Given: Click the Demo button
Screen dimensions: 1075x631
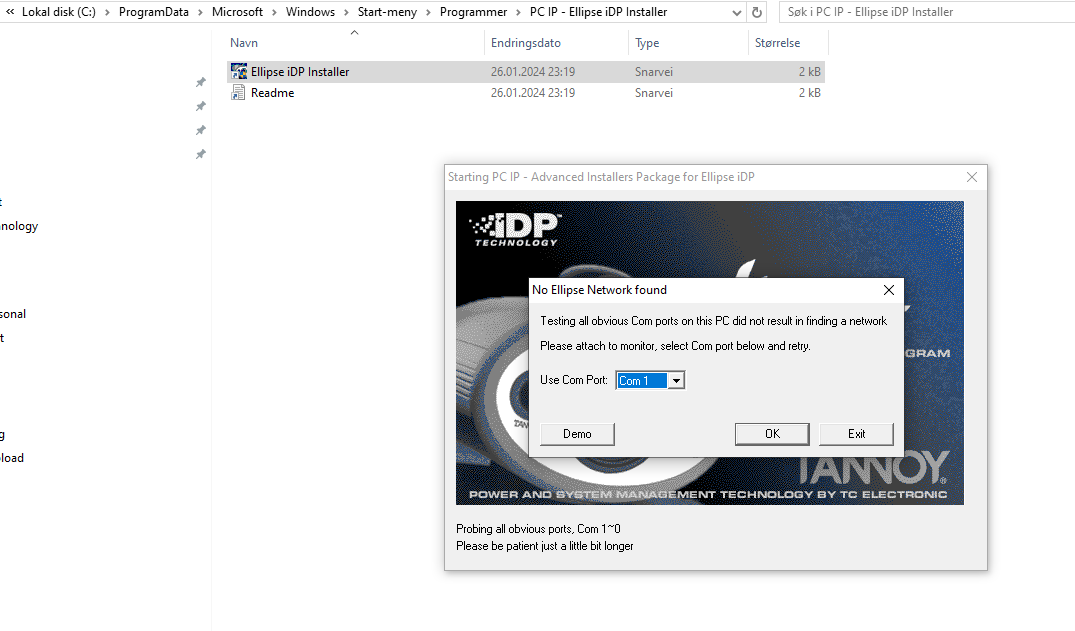Looking at the screenshot, I should tap(577, 434).
